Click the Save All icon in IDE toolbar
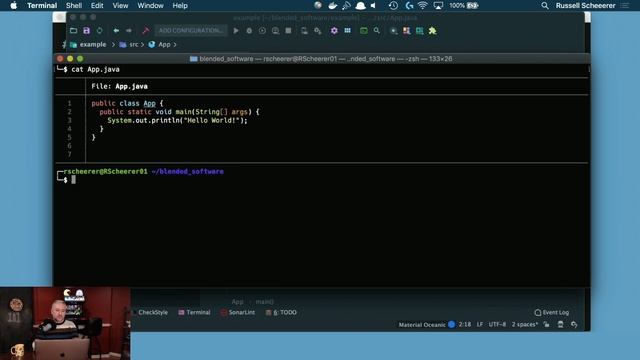Viewport: 640px width, 360px height. [87, 31]
